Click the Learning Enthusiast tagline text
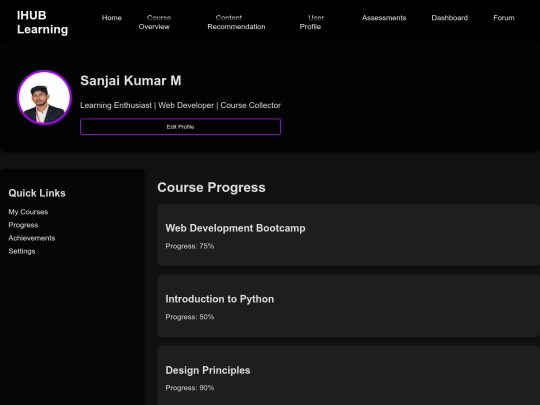The width and height of the screenshot is (540, 405). tap(180, 105)
